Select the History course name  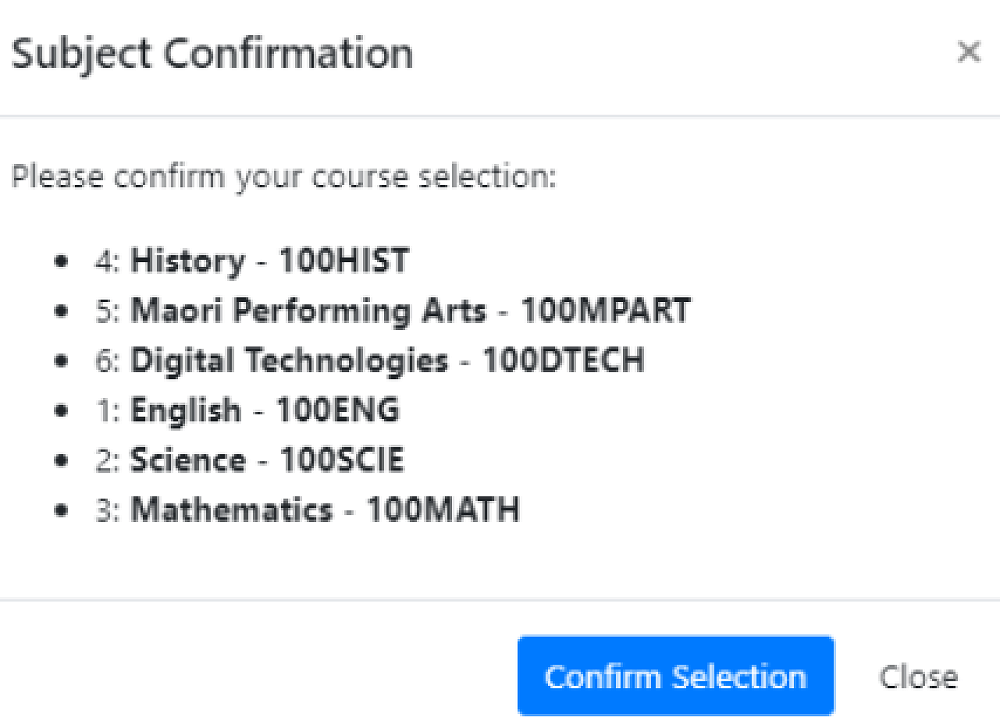coord(188,261)
